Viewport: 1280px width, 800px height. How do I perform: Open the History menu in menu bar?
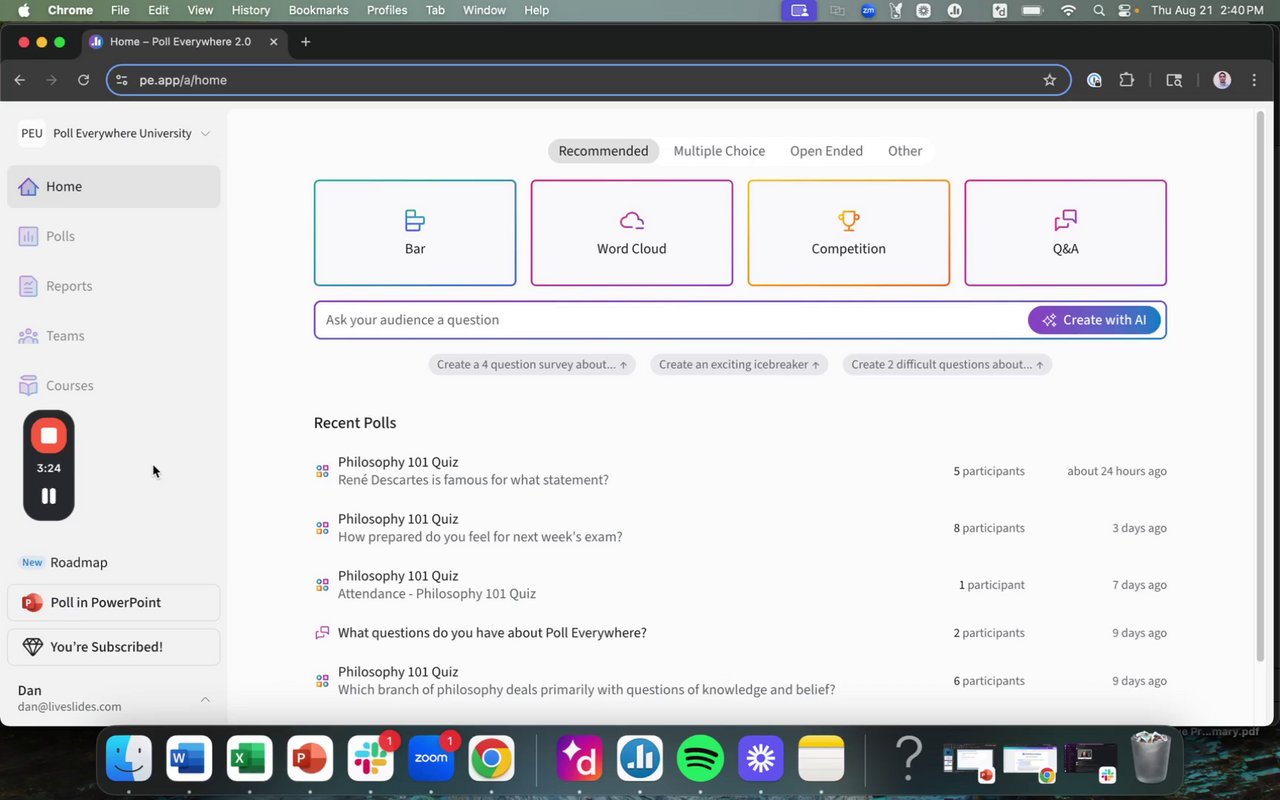[x=251, y=10]
